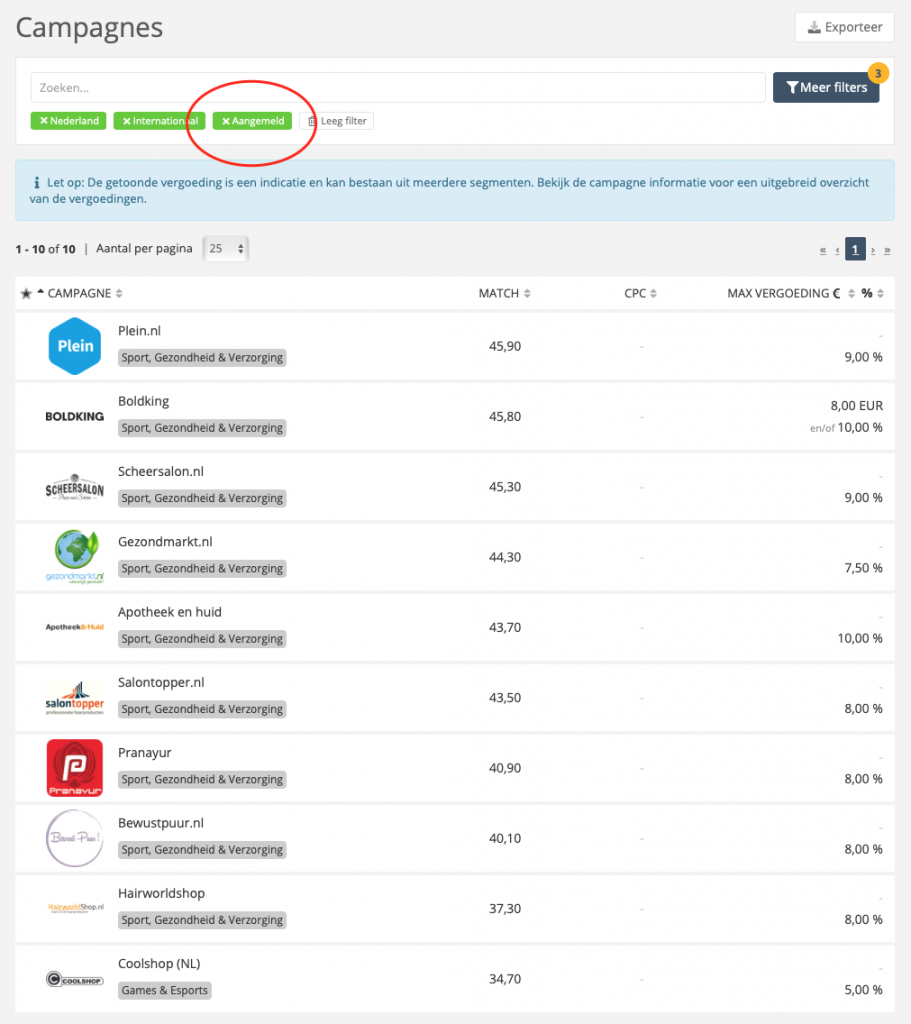This screenshot has height=1024, width=911.
Task: Open the Hairworldshop campaign name
Action: pos(161,893)
